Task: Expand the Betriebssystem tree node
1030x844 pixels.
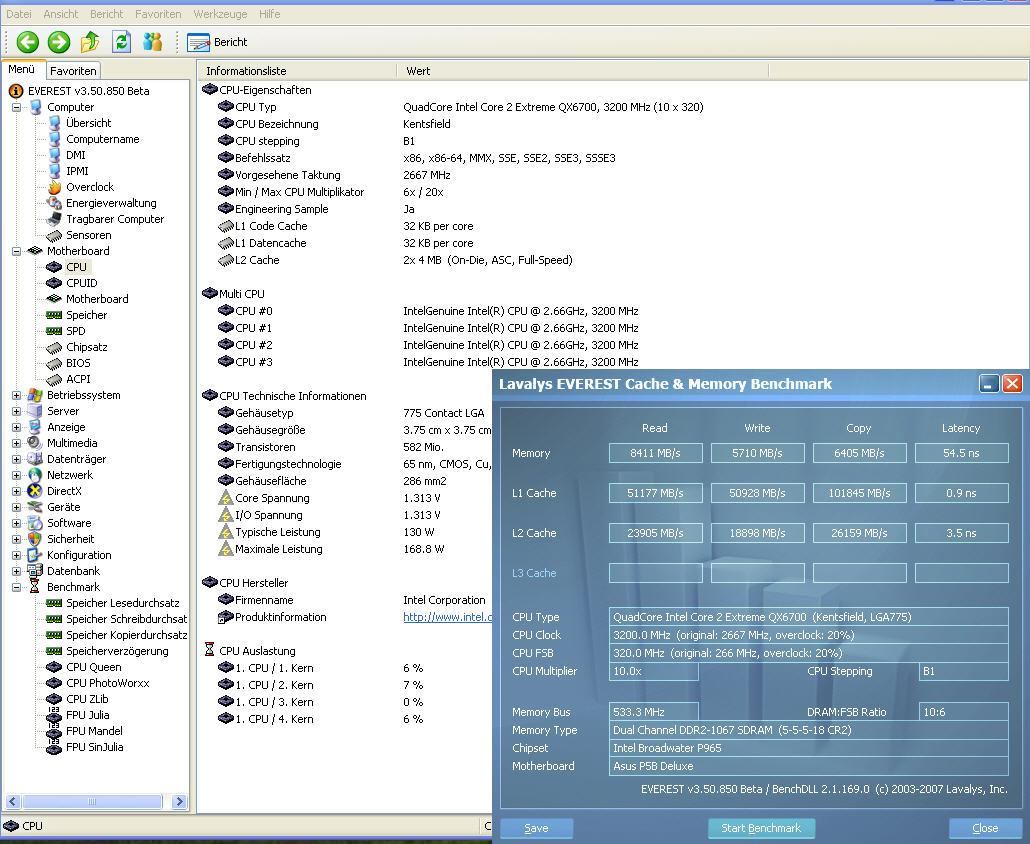Action: (x=16, y=395)
